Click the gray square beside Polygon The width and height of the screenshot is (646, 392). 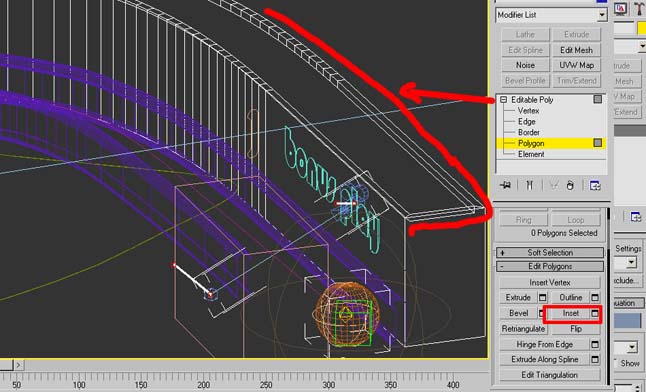[597, 143]
